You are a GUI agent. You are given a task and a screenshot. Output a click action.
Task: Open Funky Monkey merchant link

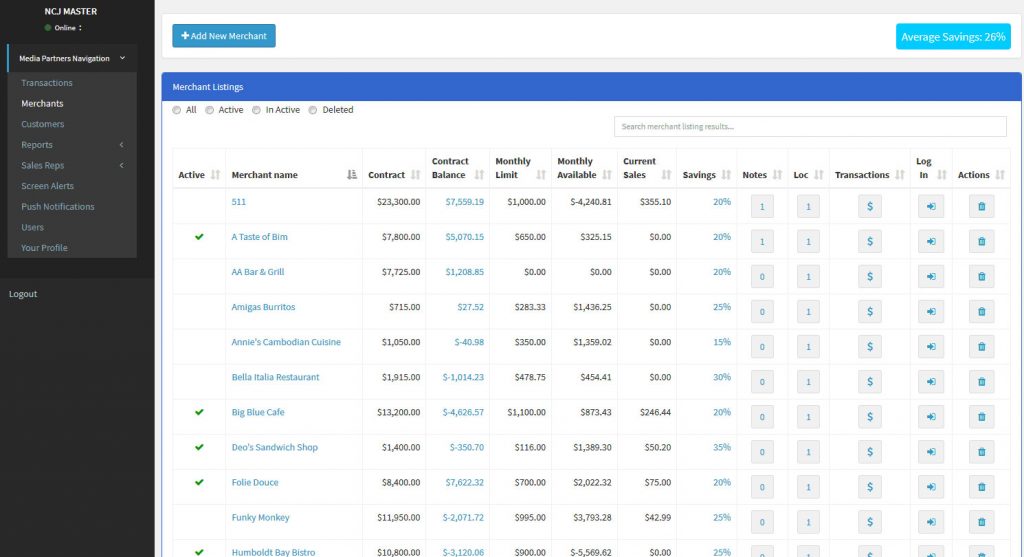[260, 517]
